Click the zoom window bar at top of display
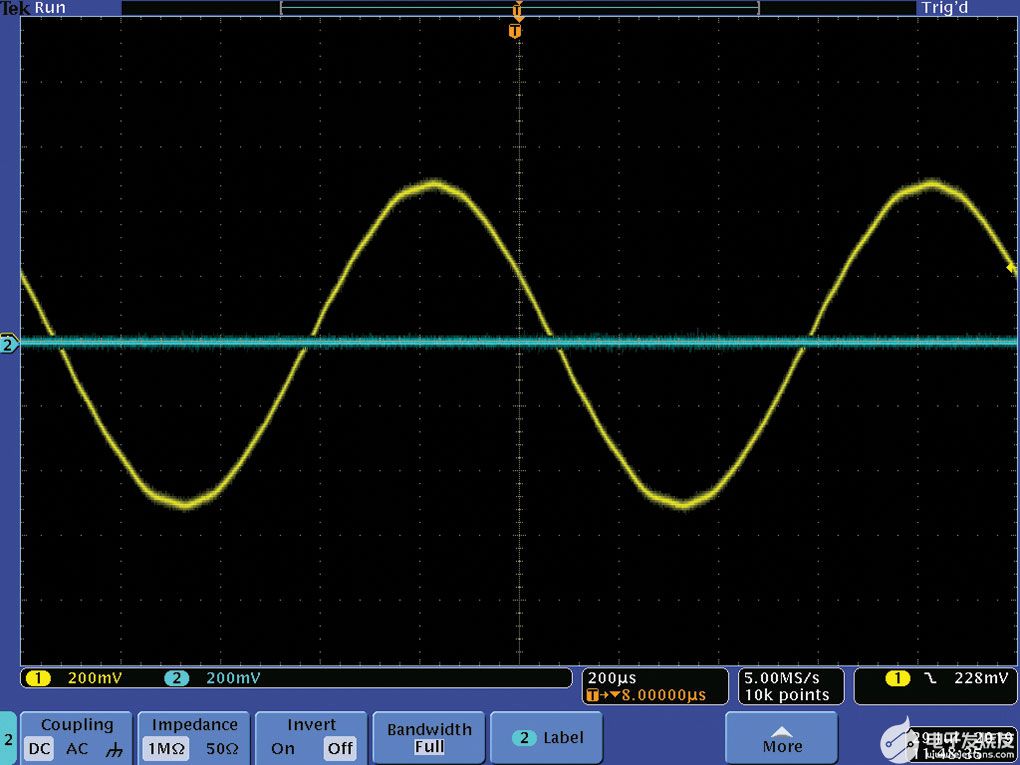 (x=520, y=7)
